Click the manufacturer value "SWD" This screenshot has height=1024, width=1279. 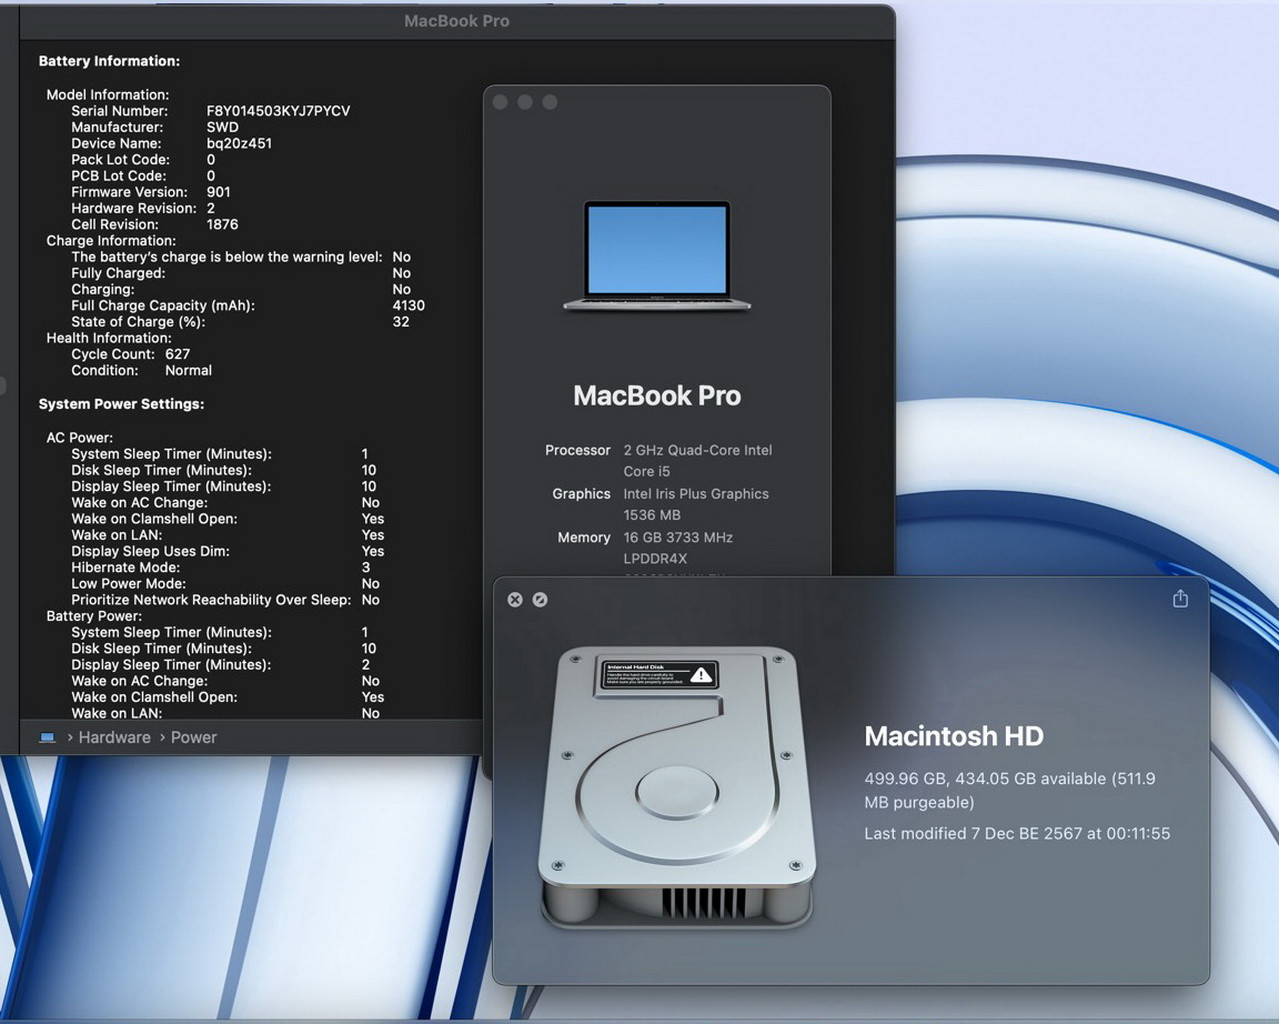click(x=222, y=127)
